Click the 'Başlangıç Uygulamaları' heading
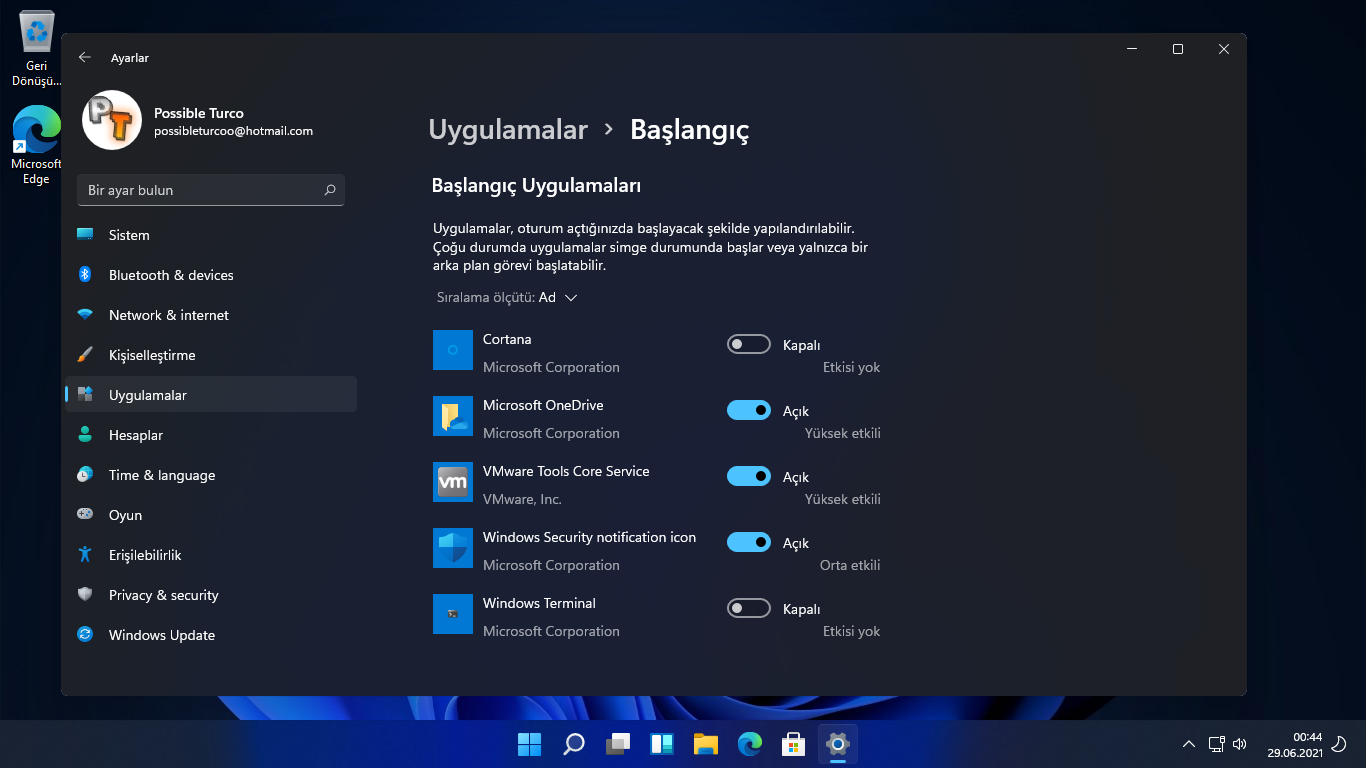 [x=536, y=186]
